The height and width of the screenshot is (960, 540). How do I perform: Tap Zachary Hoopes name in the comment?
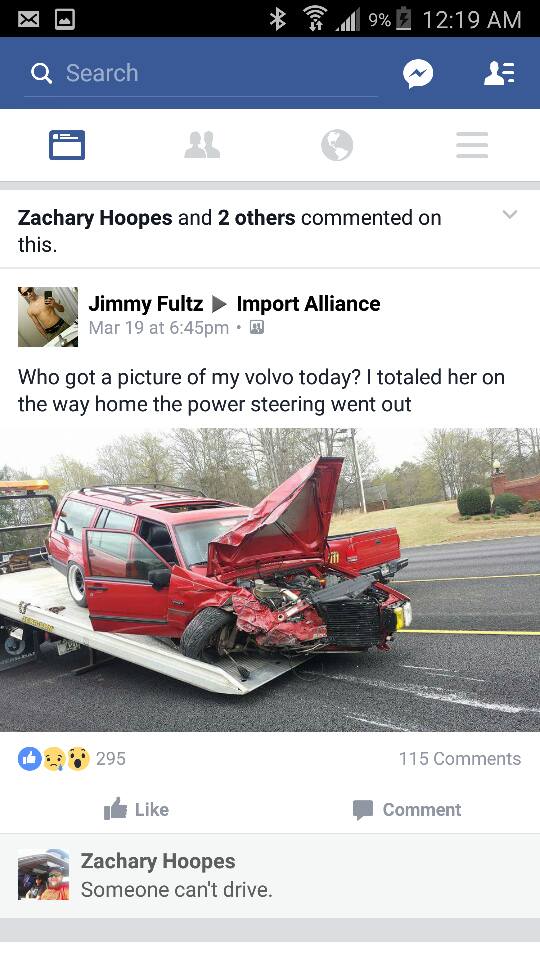tap(158, 861)
